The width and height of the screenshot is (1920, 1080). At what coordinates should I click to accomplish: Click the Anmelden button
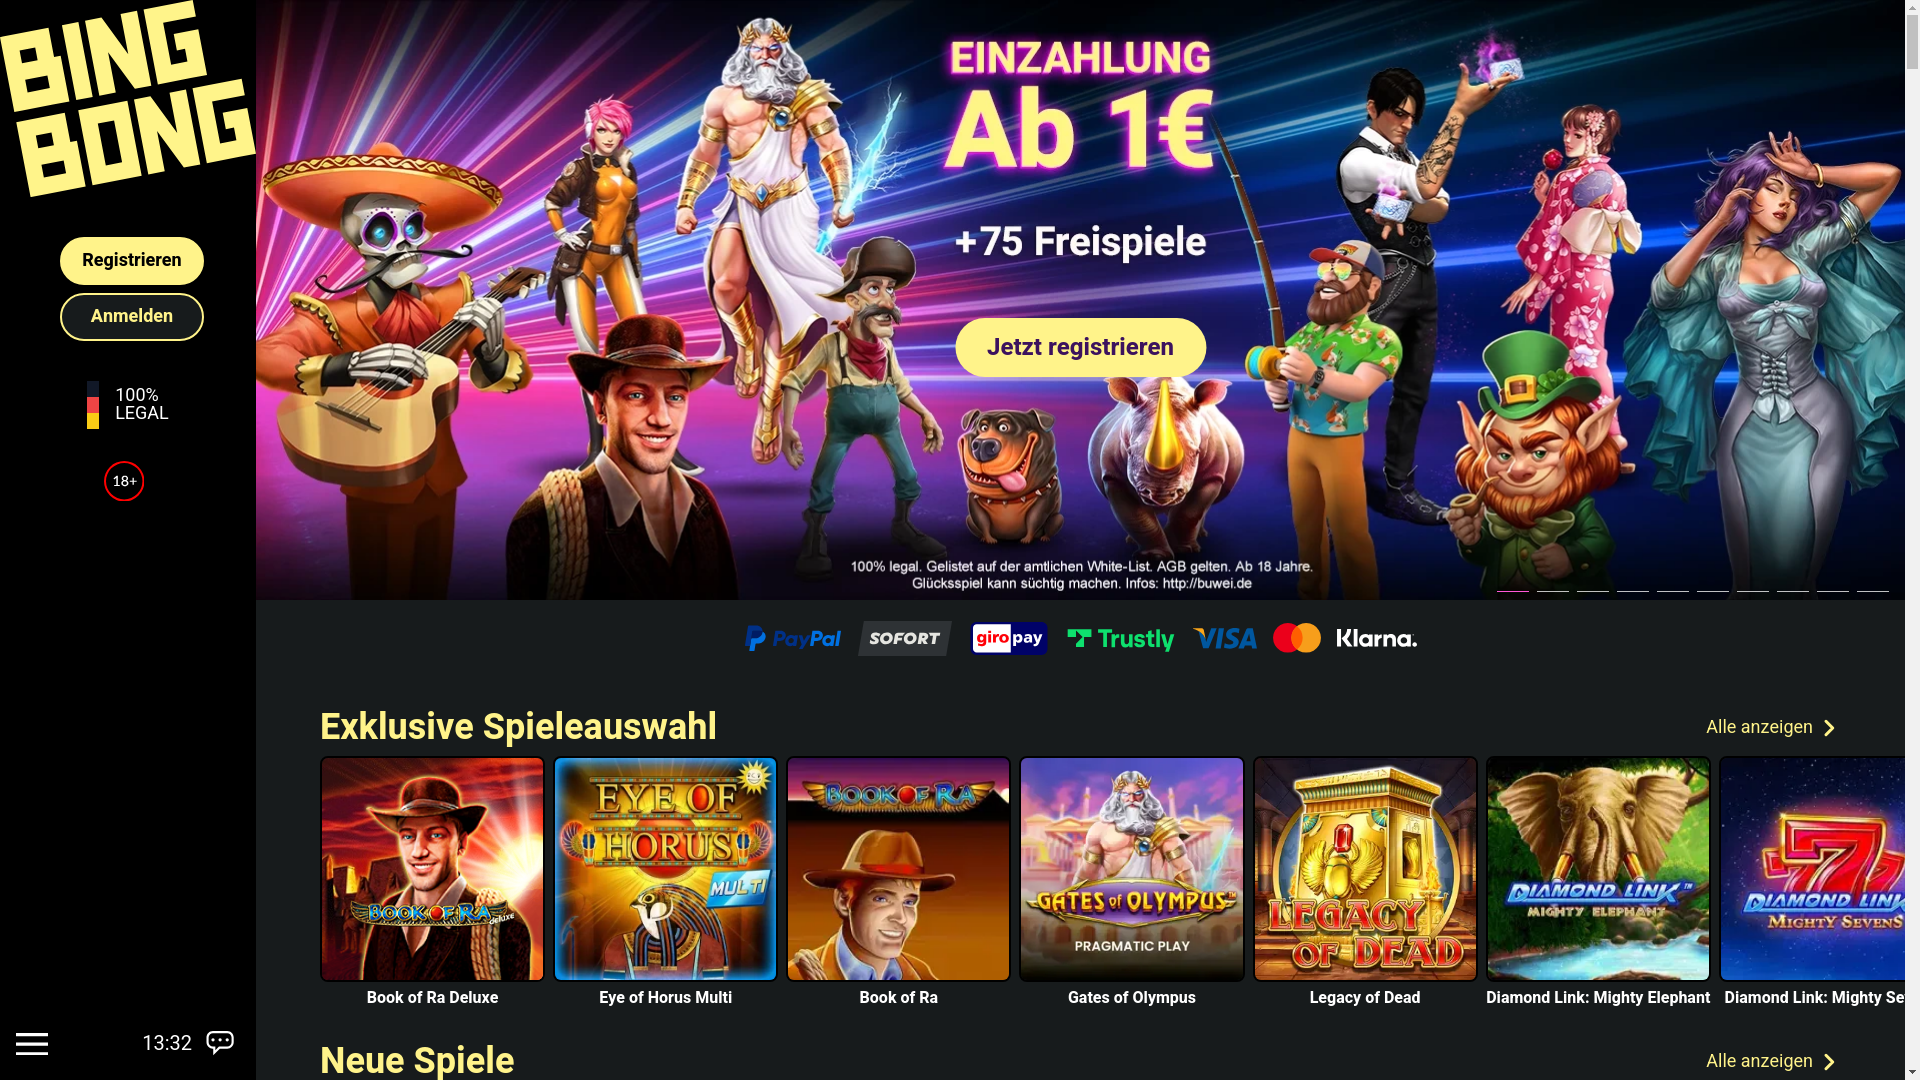[132, 317]
